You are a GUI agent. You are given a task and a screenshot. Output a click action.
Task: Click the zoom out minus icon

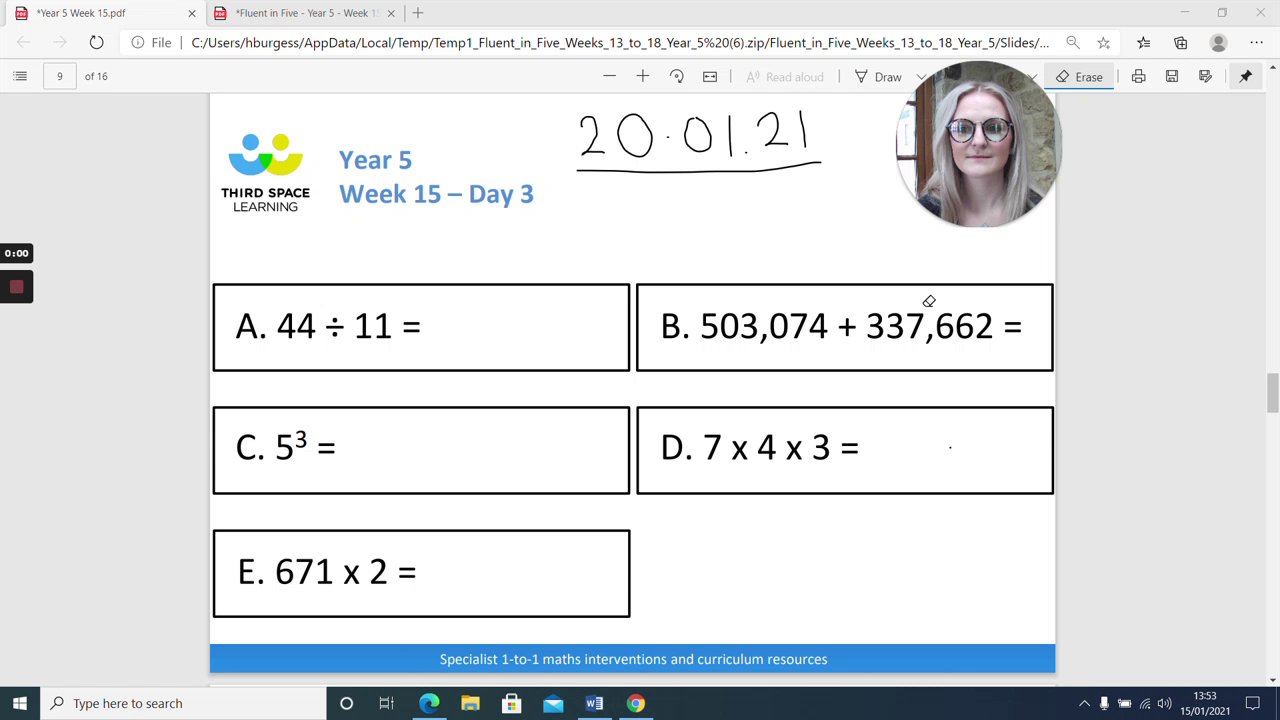tap(609, 76)
